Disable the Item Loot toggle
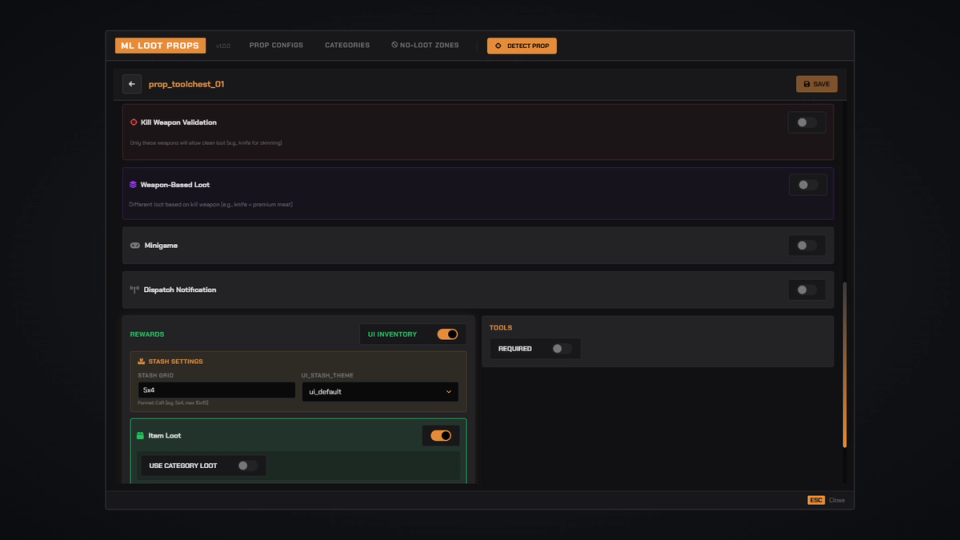Screen dimensions: 960x540 click(441, 435)
